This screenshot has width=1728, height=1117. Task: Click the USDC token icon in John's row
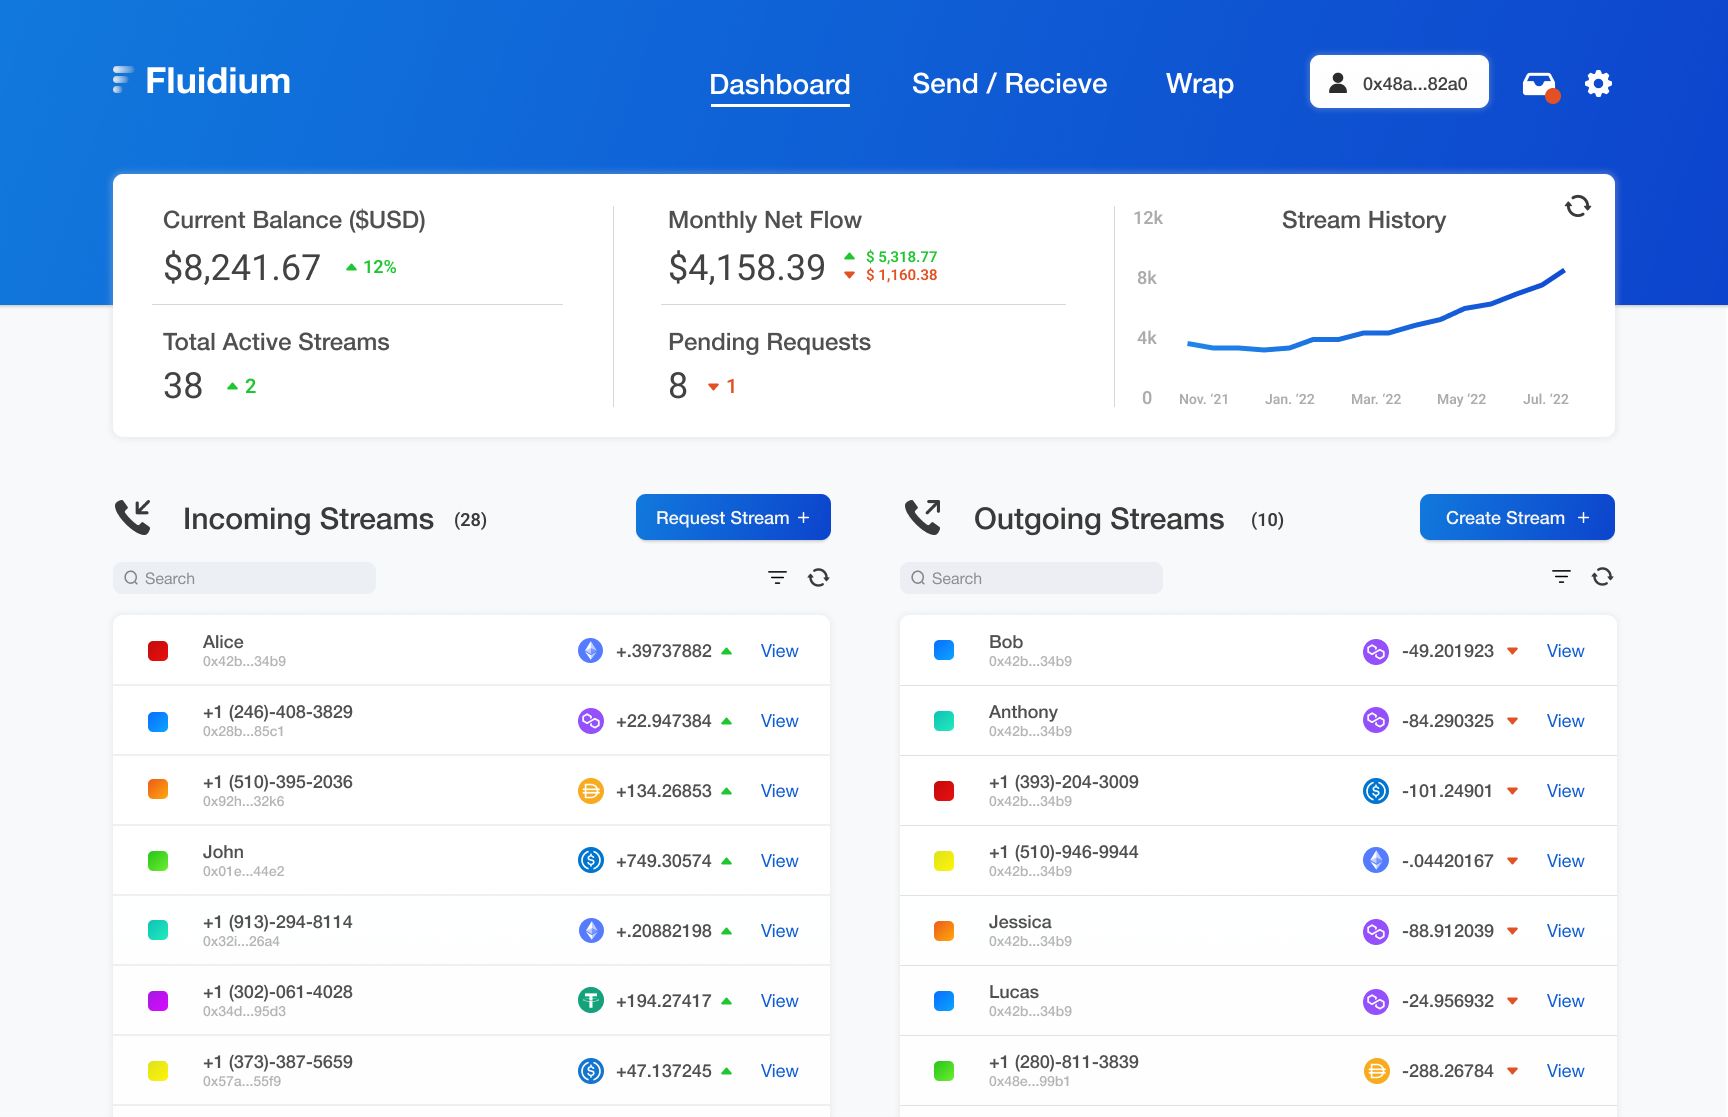click(x=591, y=861)
